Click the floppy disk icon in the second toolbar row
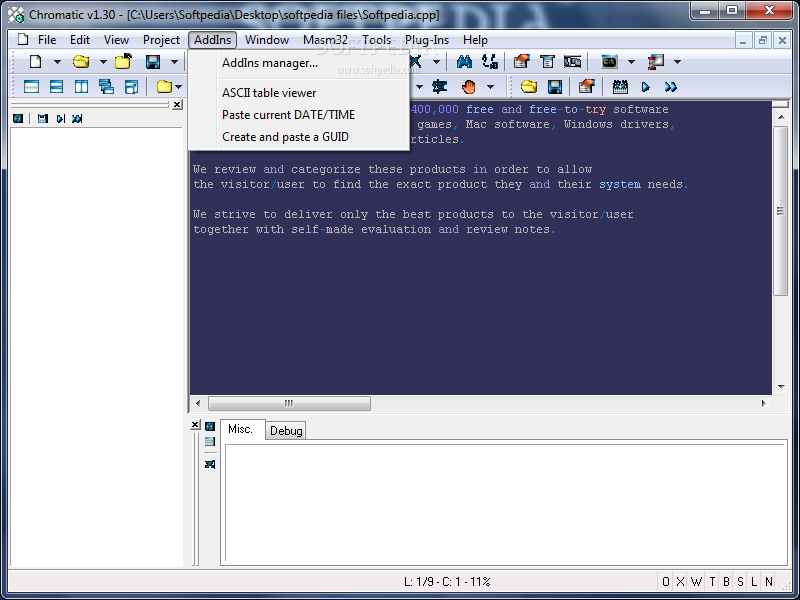 (555, 87)
